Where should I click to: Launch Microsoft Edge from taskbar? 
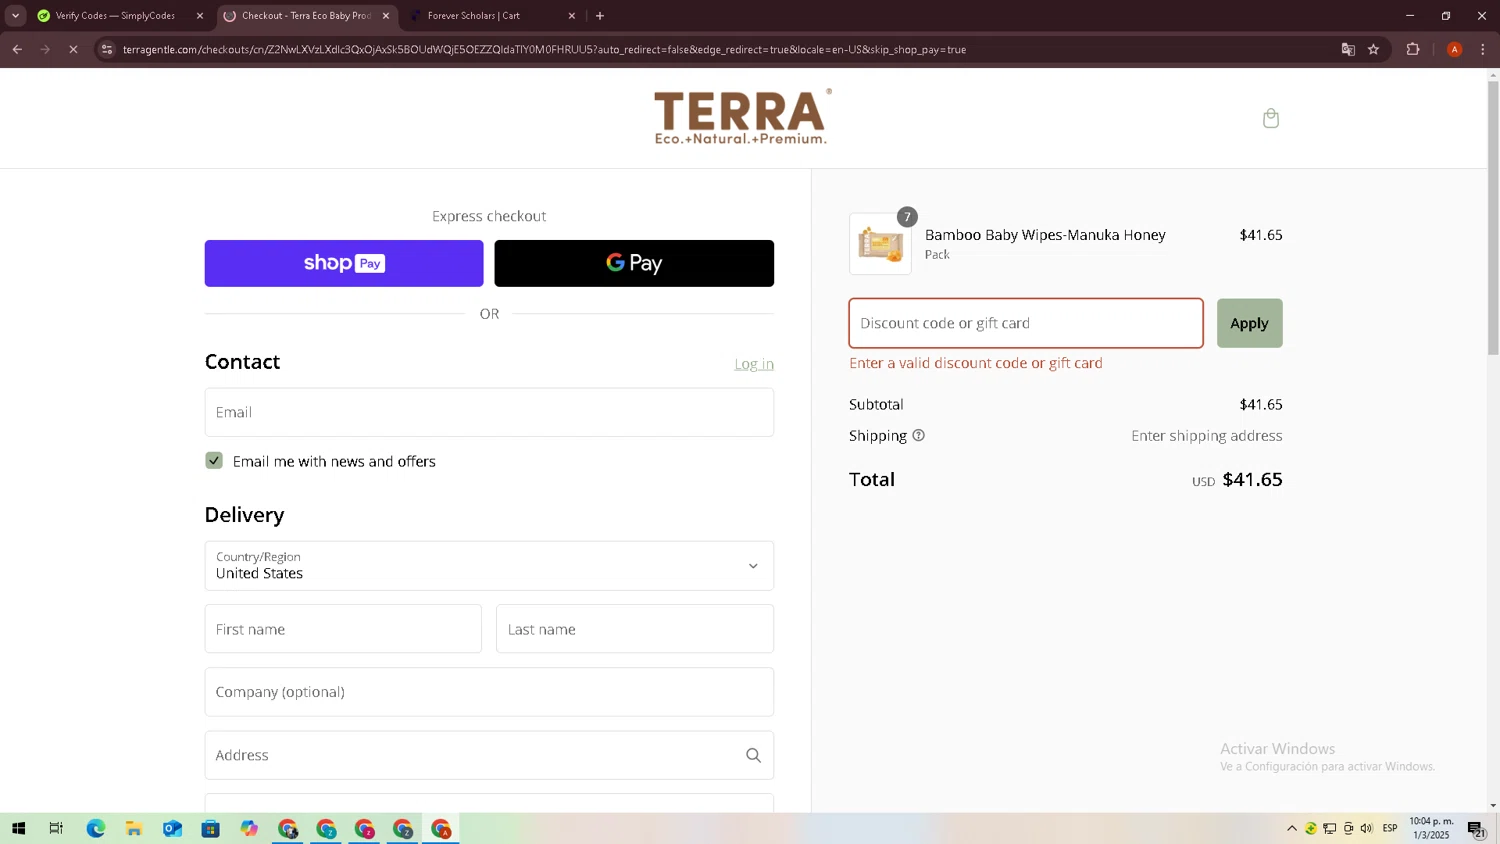[95, 829]
